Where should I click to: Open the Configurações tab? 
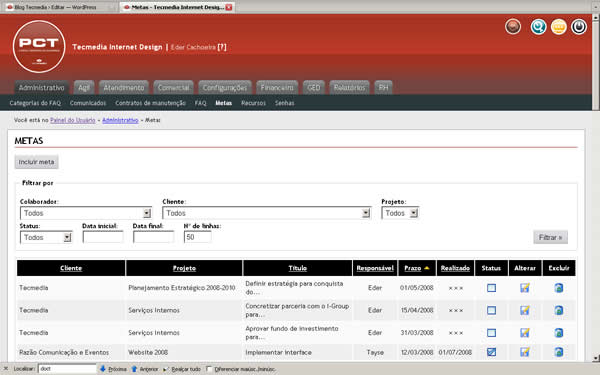pyautogui.click(x=225, y=88)
